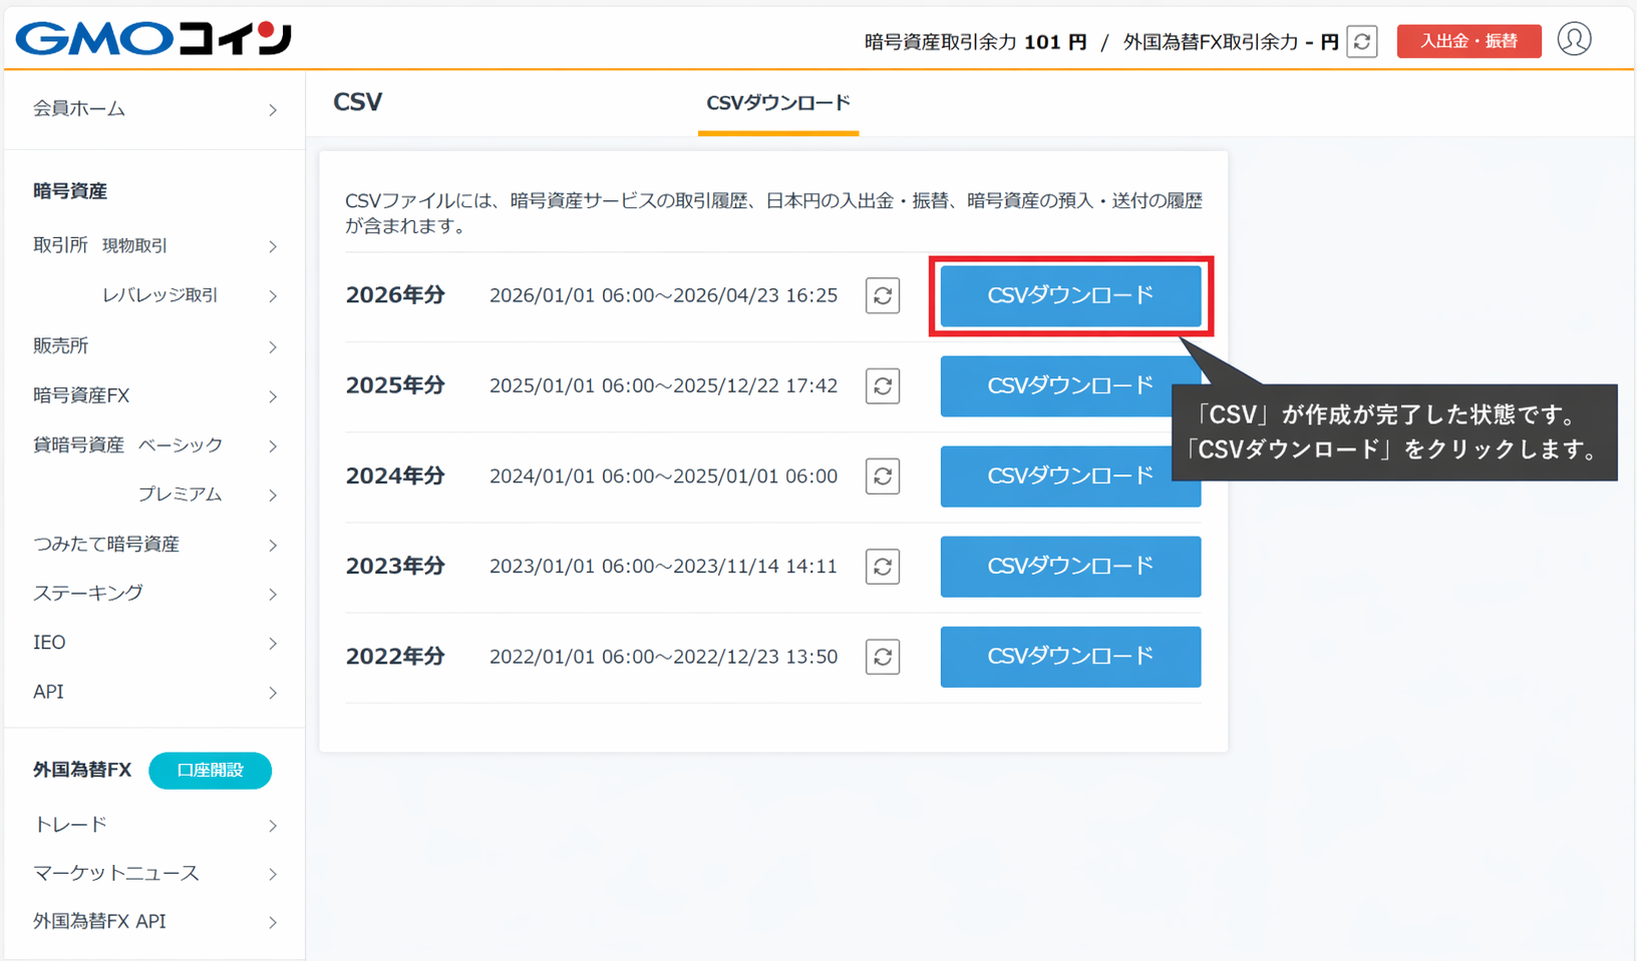Image resolution: width=1637 pixels, height=961 pixels.
Task: Click the 2022年分 row label
Action: coord(395,657)
